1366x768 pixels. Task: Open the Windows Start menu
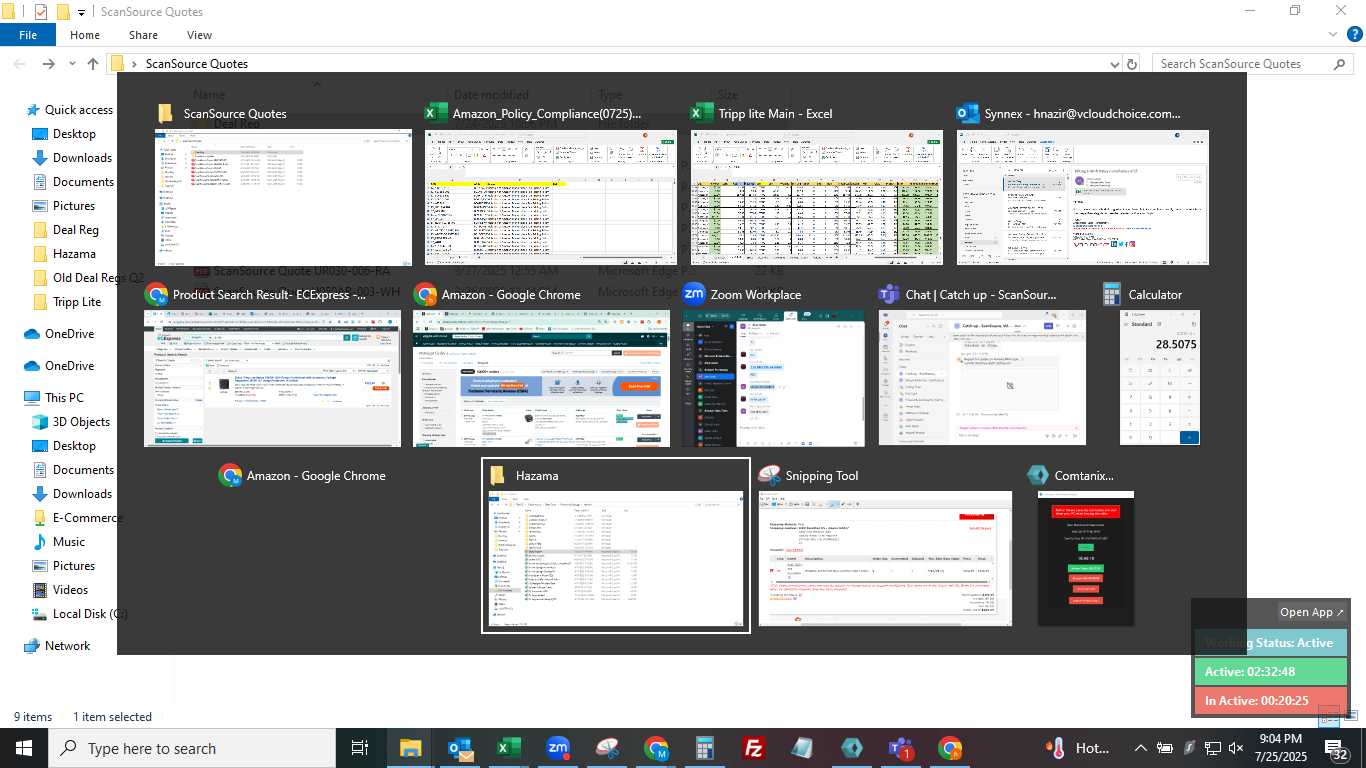tap(24, 748)
